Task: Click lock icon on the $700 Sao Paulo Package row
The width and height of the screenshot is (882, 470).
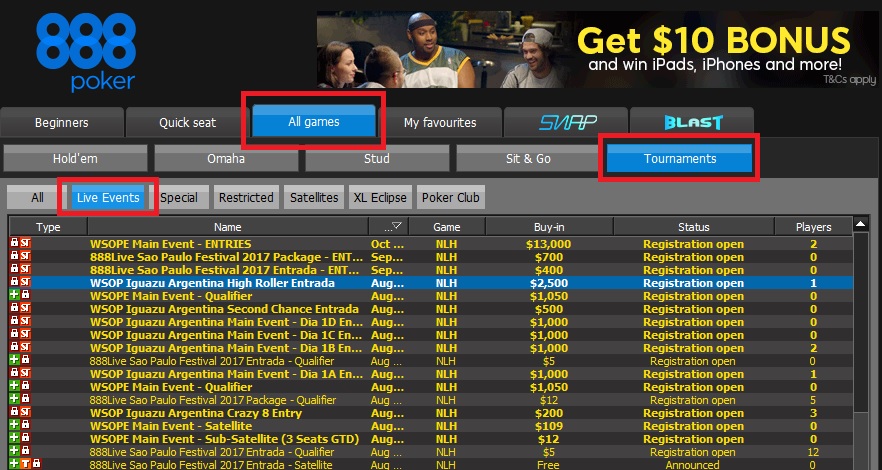Action: (15, 257)
